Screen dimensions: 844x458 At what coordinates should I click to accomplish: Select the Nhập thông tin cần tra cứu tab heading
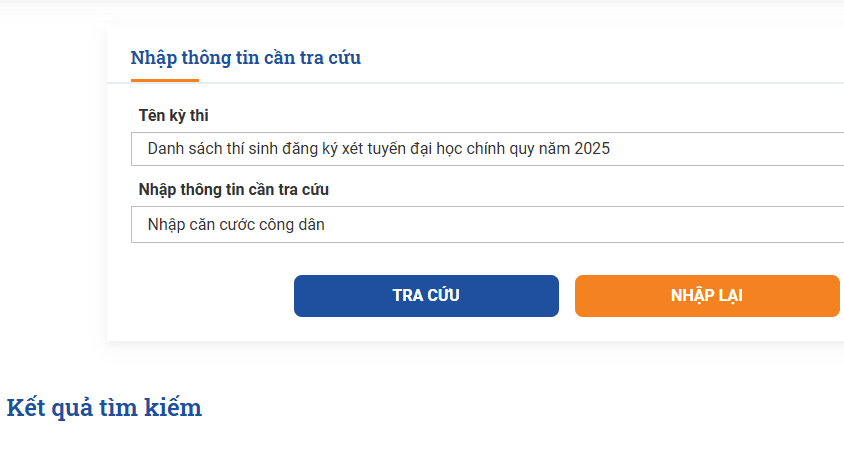(245, 58)
